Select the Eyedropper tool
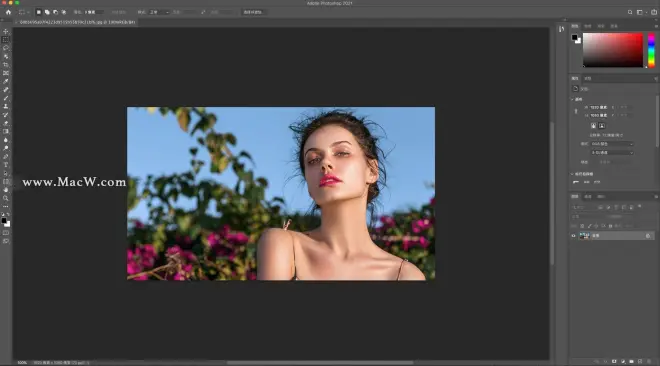The height and width of the screenshot is (366, 660). pos(5,81)
